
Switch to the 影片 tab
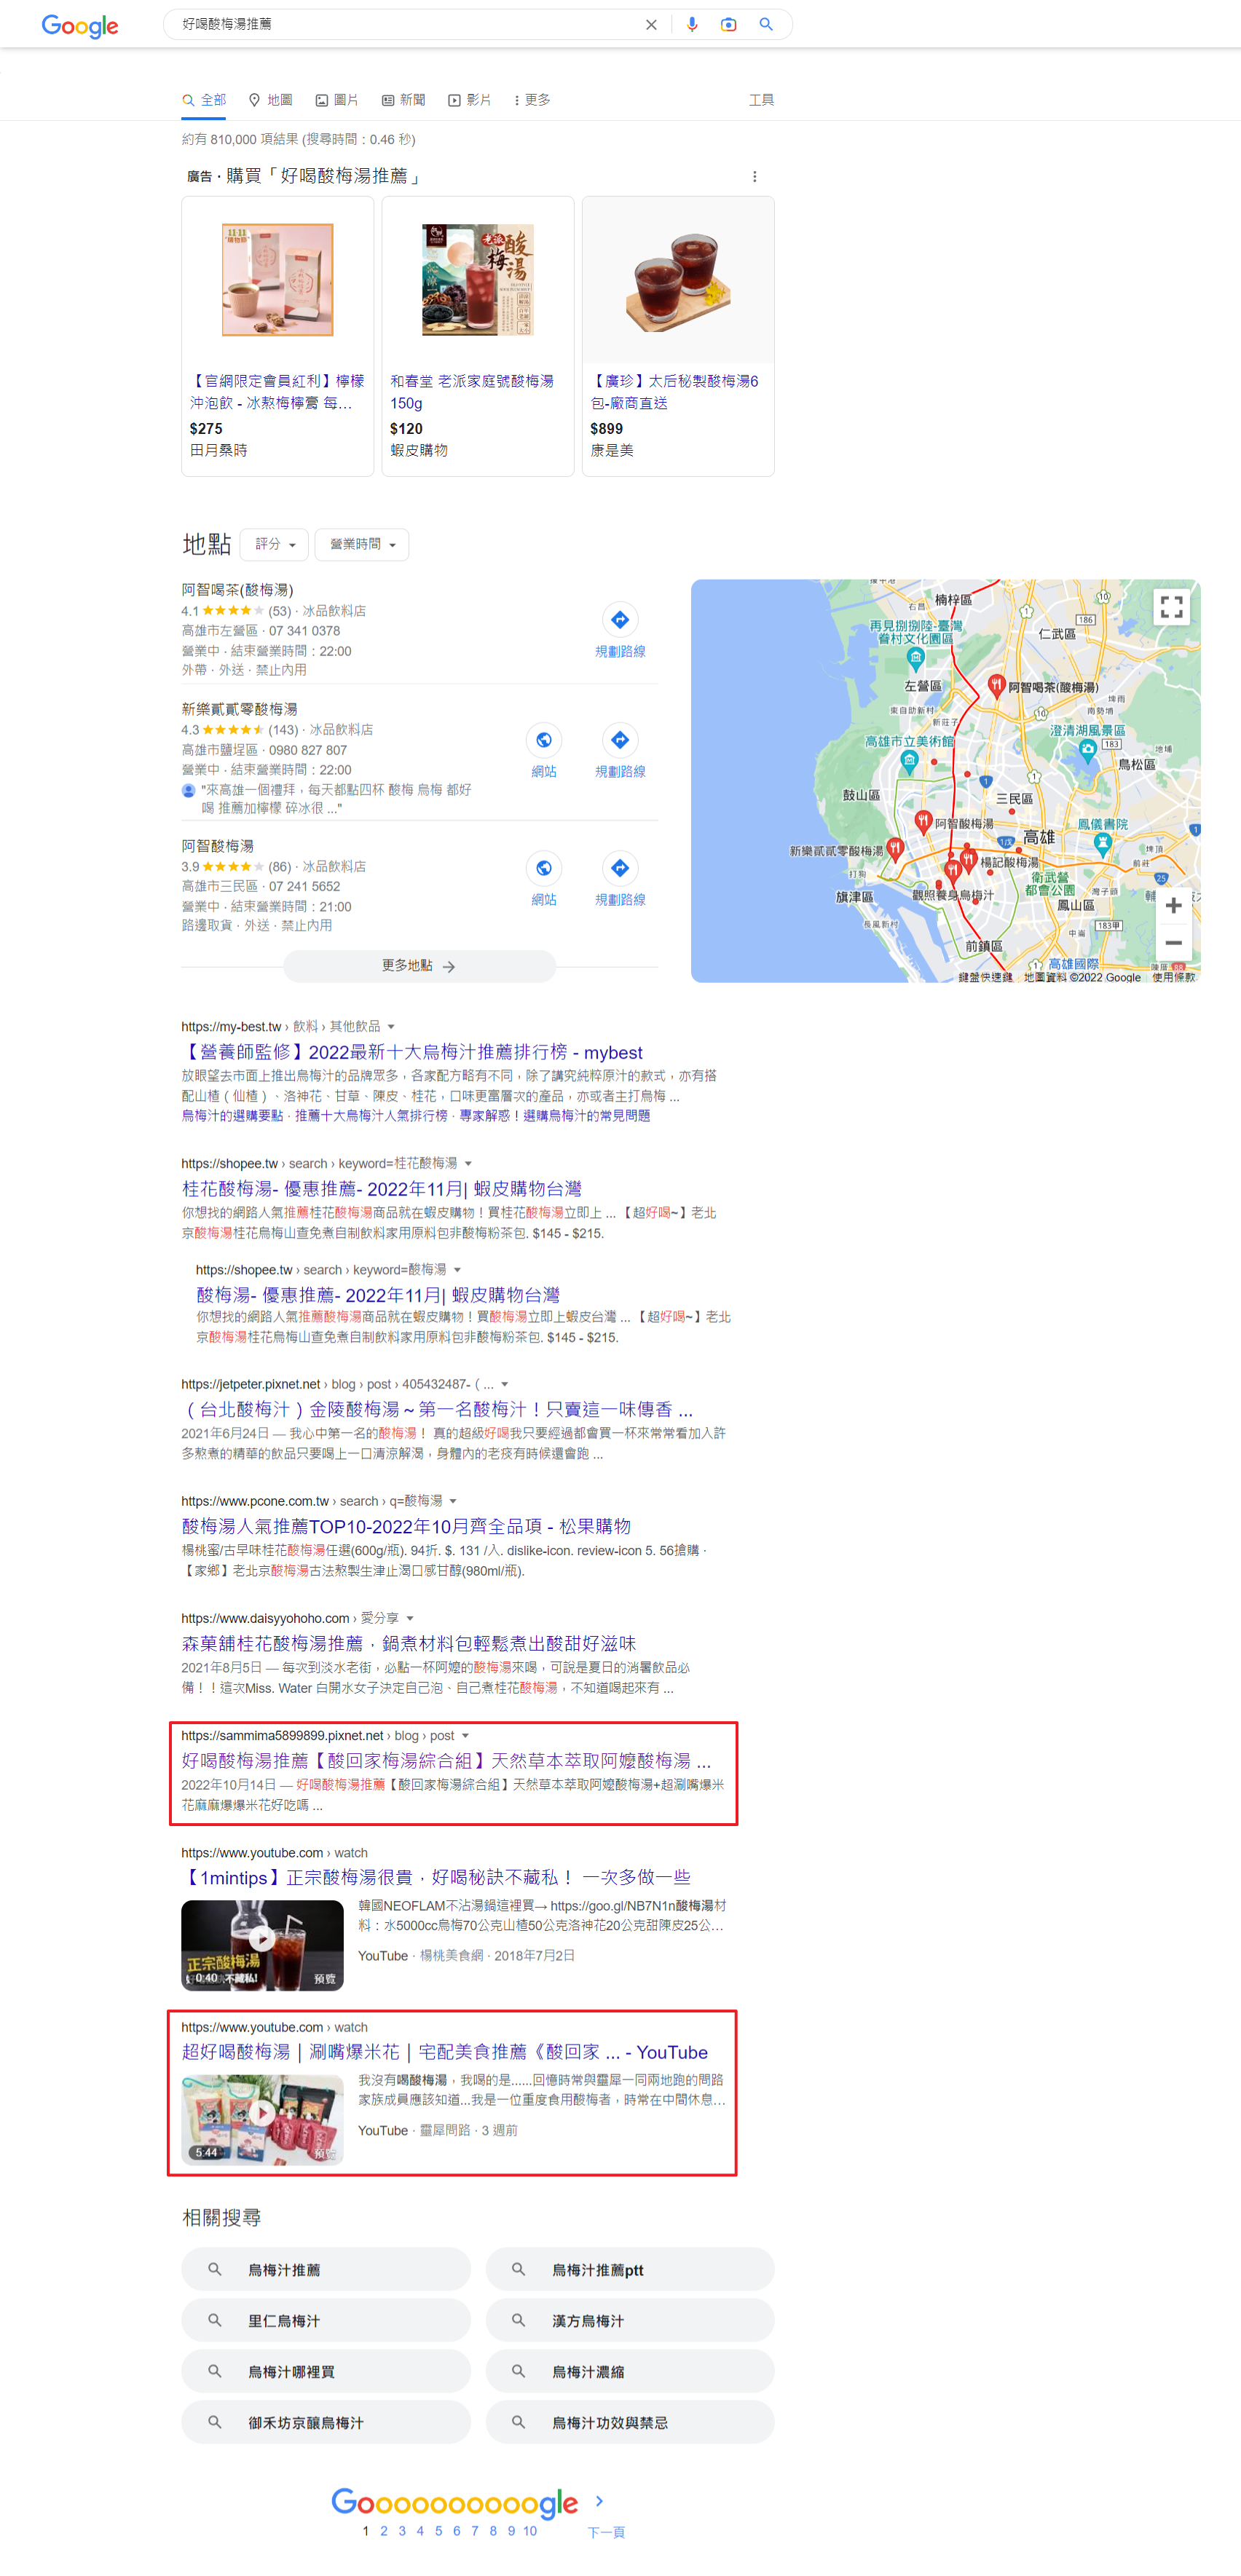(470, 100)
